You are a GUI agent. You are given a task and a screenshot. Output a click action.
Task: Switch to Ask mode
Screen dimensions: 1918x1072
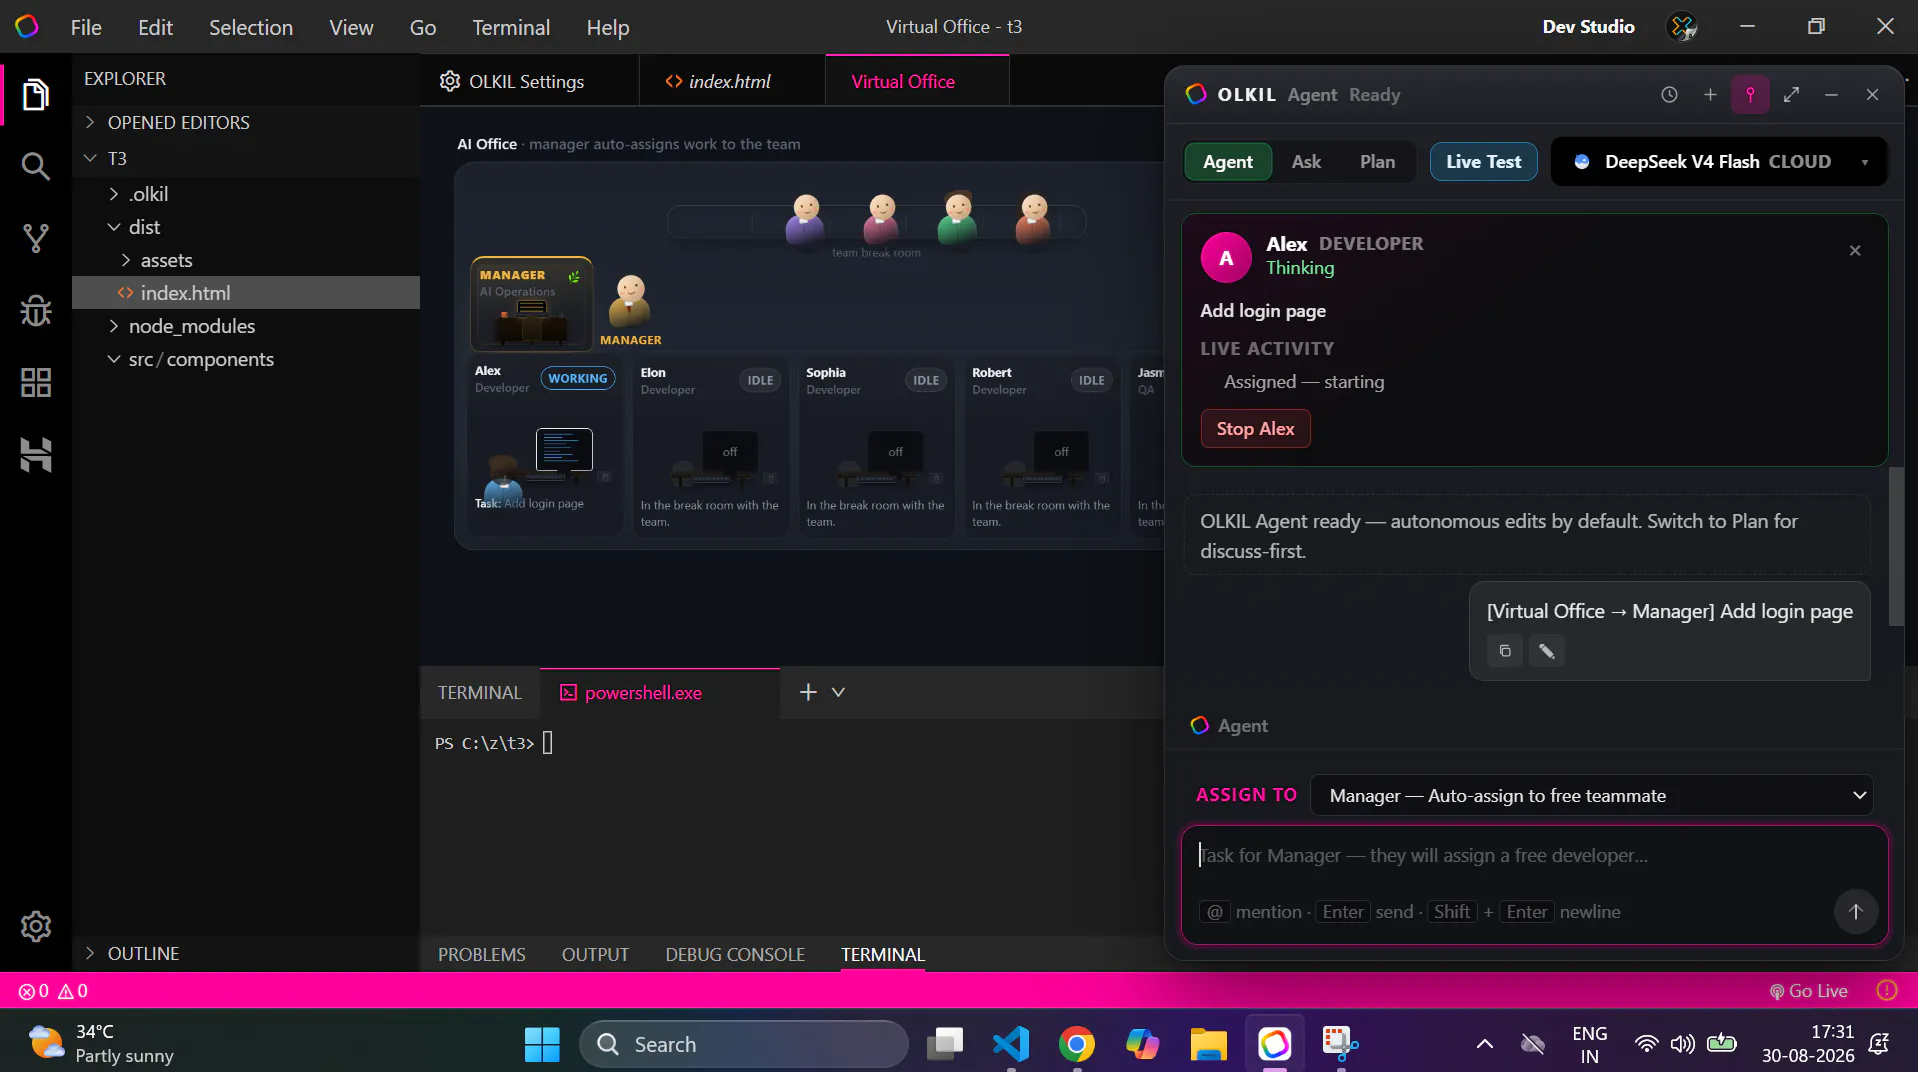(x=1306, y=162)
